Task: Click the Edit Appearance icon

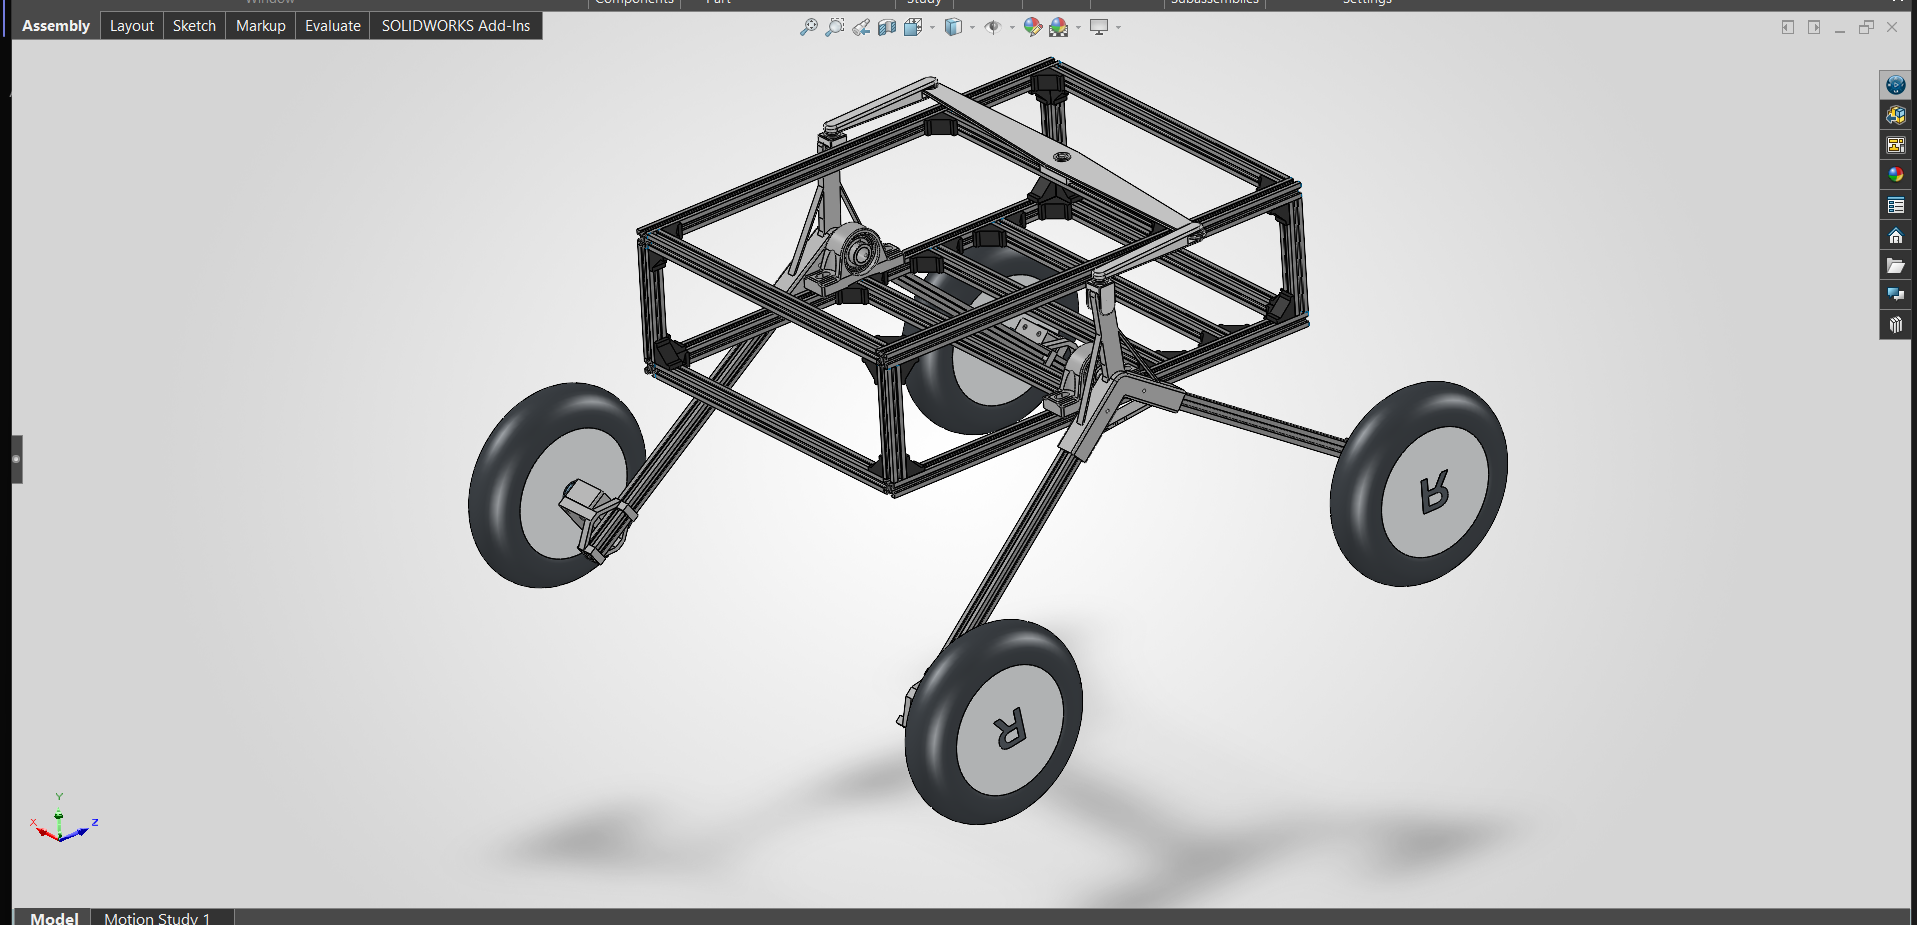Action: 1033,27
